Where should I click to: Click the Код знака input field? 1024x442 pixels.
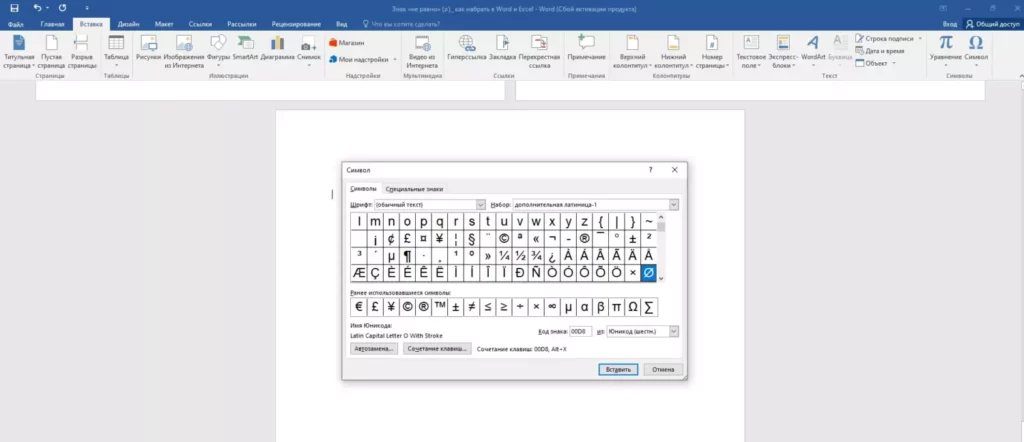(x=580, y=332)
